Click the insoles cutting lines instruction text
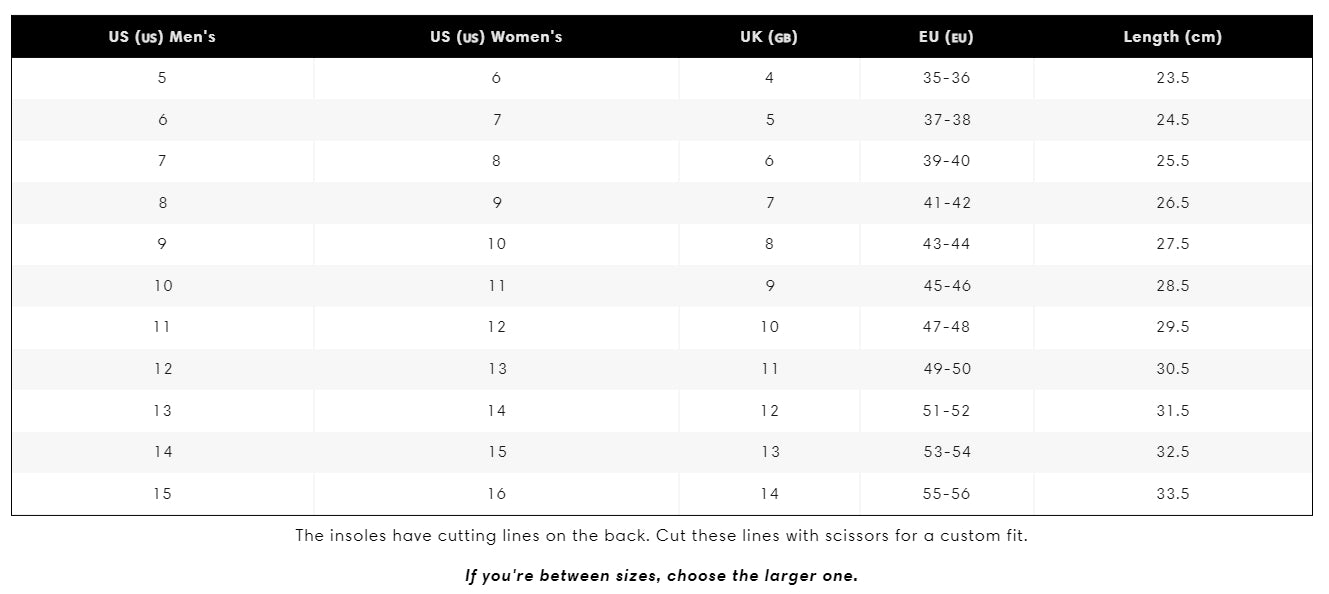1329x594 pixels. pyautogui.click(x=661, y=536)
